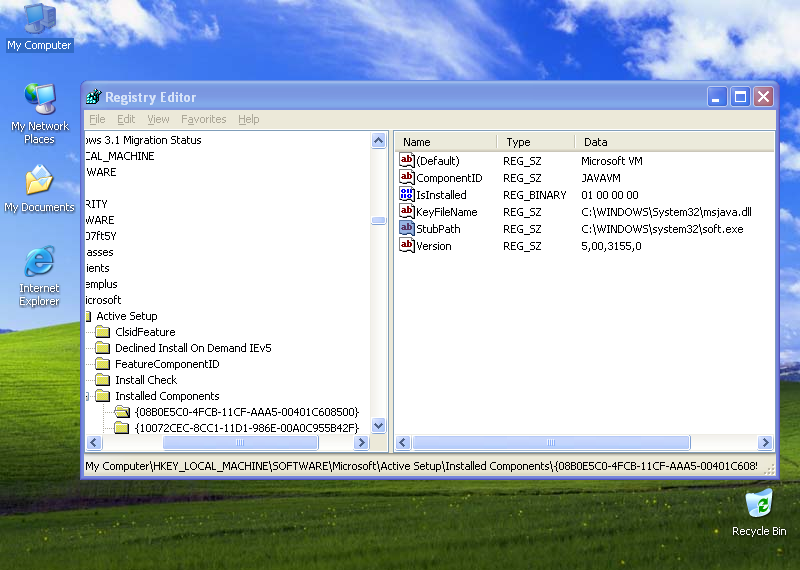Select the '3.1 Migration Status' tree row

point(144,140)
